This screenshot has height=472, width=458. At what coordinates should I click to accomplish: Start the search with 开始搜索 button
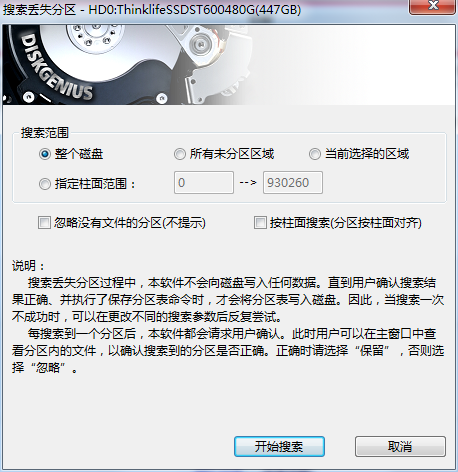pyautogui.click(x=279, y=446)
